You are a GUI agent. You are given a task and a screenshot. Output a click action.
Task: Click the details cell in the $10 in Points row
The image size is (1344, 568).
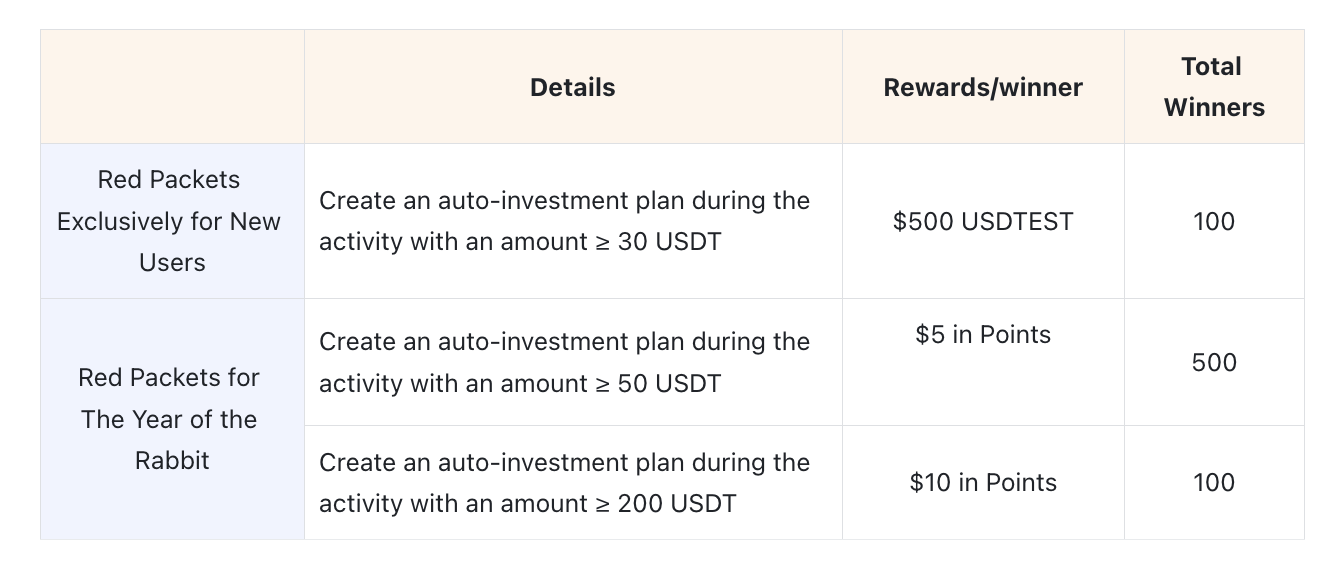[564, 483]
